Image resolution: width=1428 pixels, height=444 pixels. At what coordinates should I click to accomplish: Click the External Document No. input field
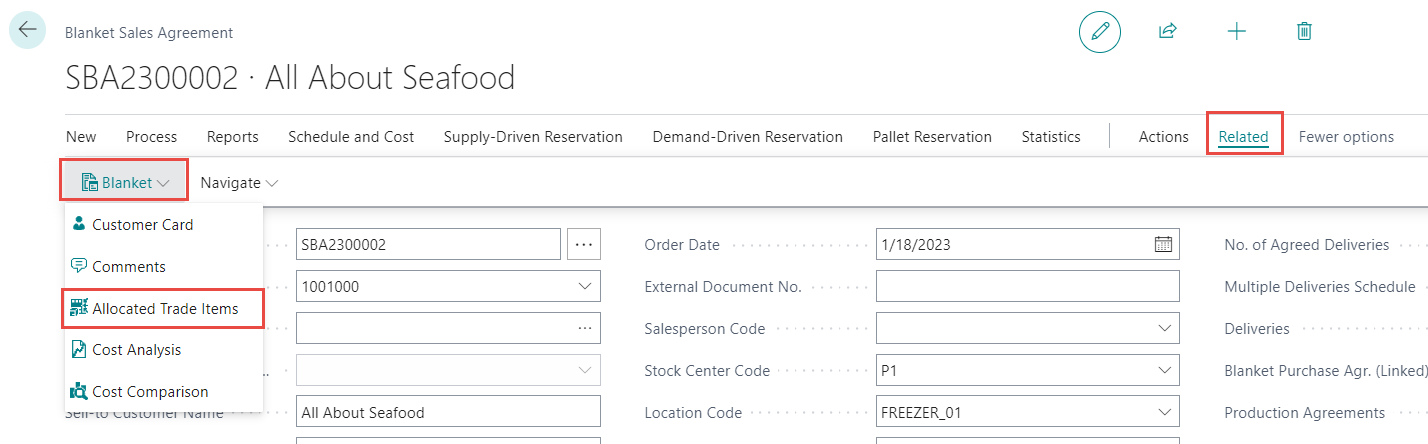1027,287
